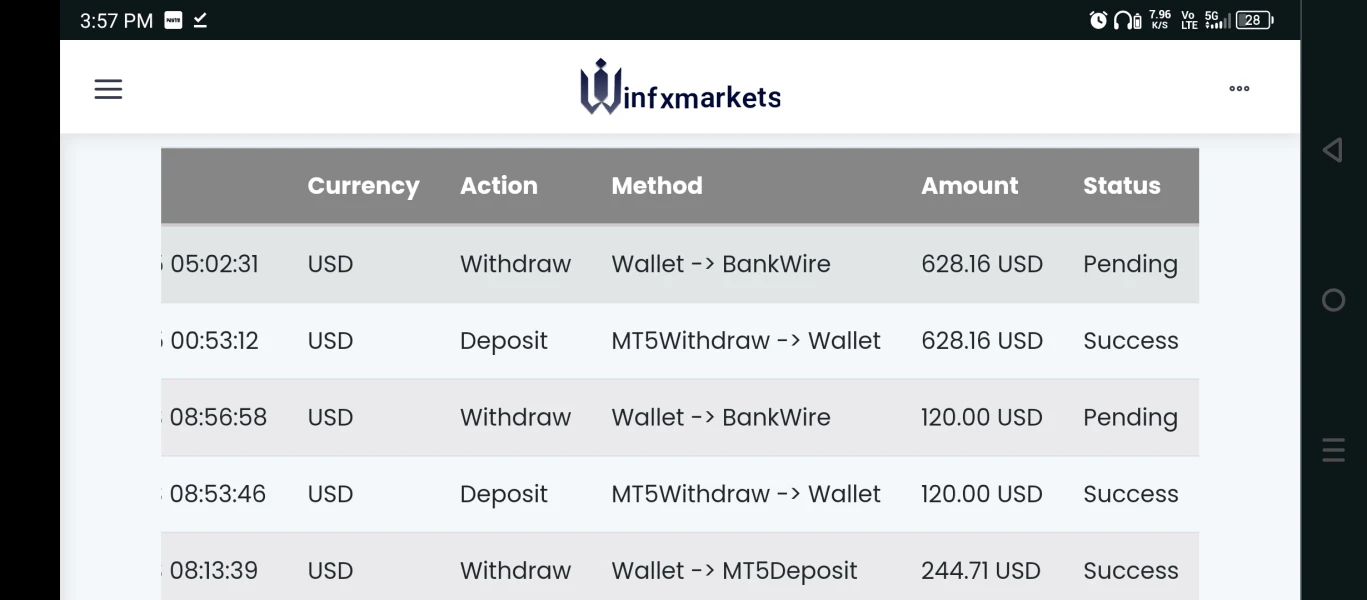Click the 05:02:31 transaction row timestamp
The width and height of the screenshot is (1367, 600).
tap(214, 264)
